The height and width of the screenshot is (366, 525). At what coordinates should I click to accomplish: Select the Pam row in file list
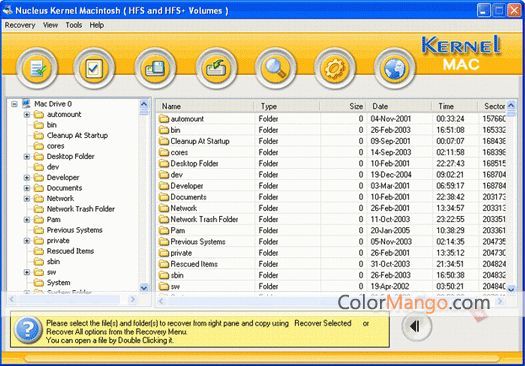tap(331, 230)
